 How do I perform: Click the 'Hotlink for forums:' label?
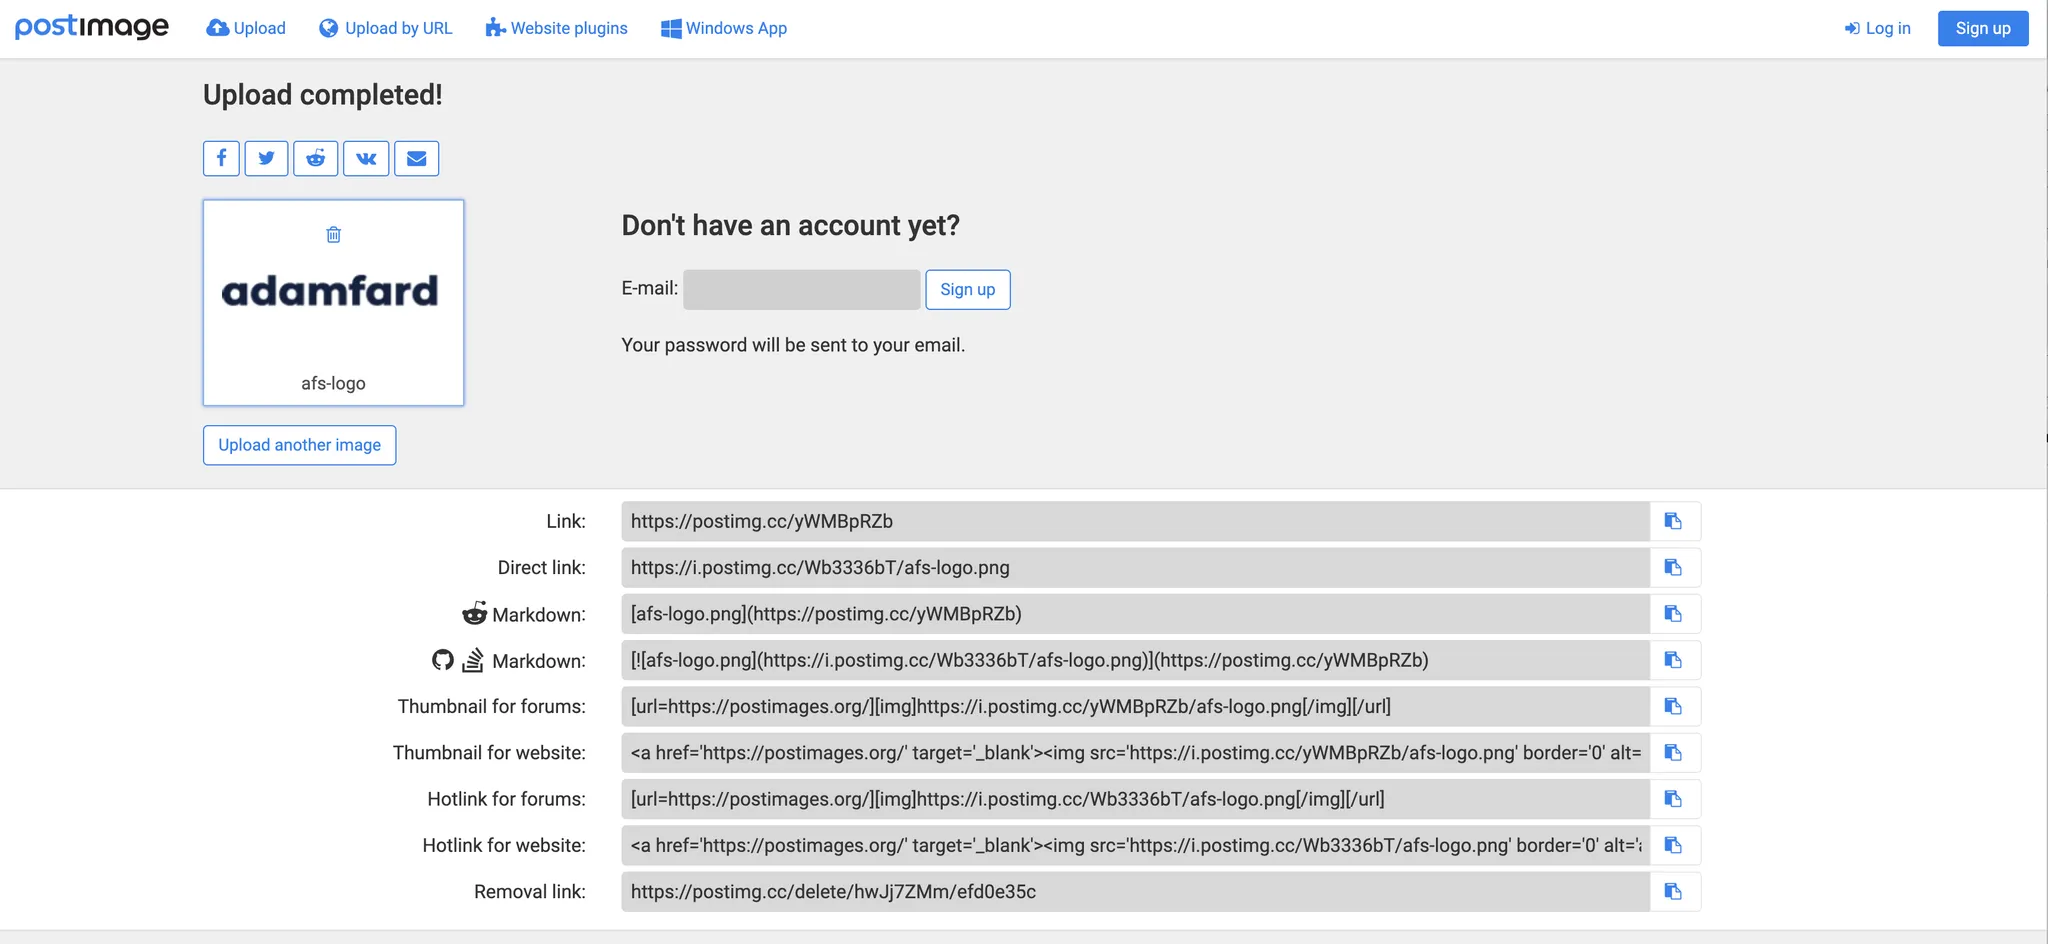507,799
